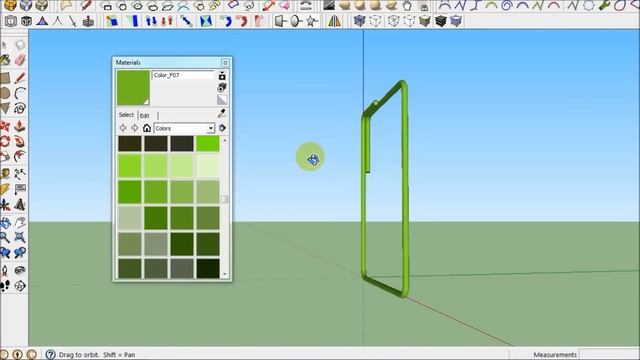Activate the Axes tool
The height and width of the screenshot is (360, 640).
[x=5, y=205]
